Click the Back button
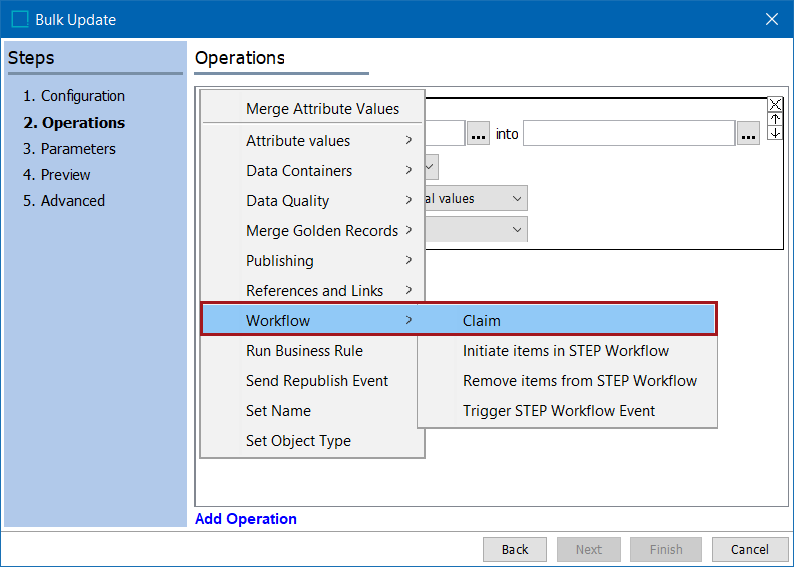The width and height of the screenshot is (794, 567). (514, 549)
